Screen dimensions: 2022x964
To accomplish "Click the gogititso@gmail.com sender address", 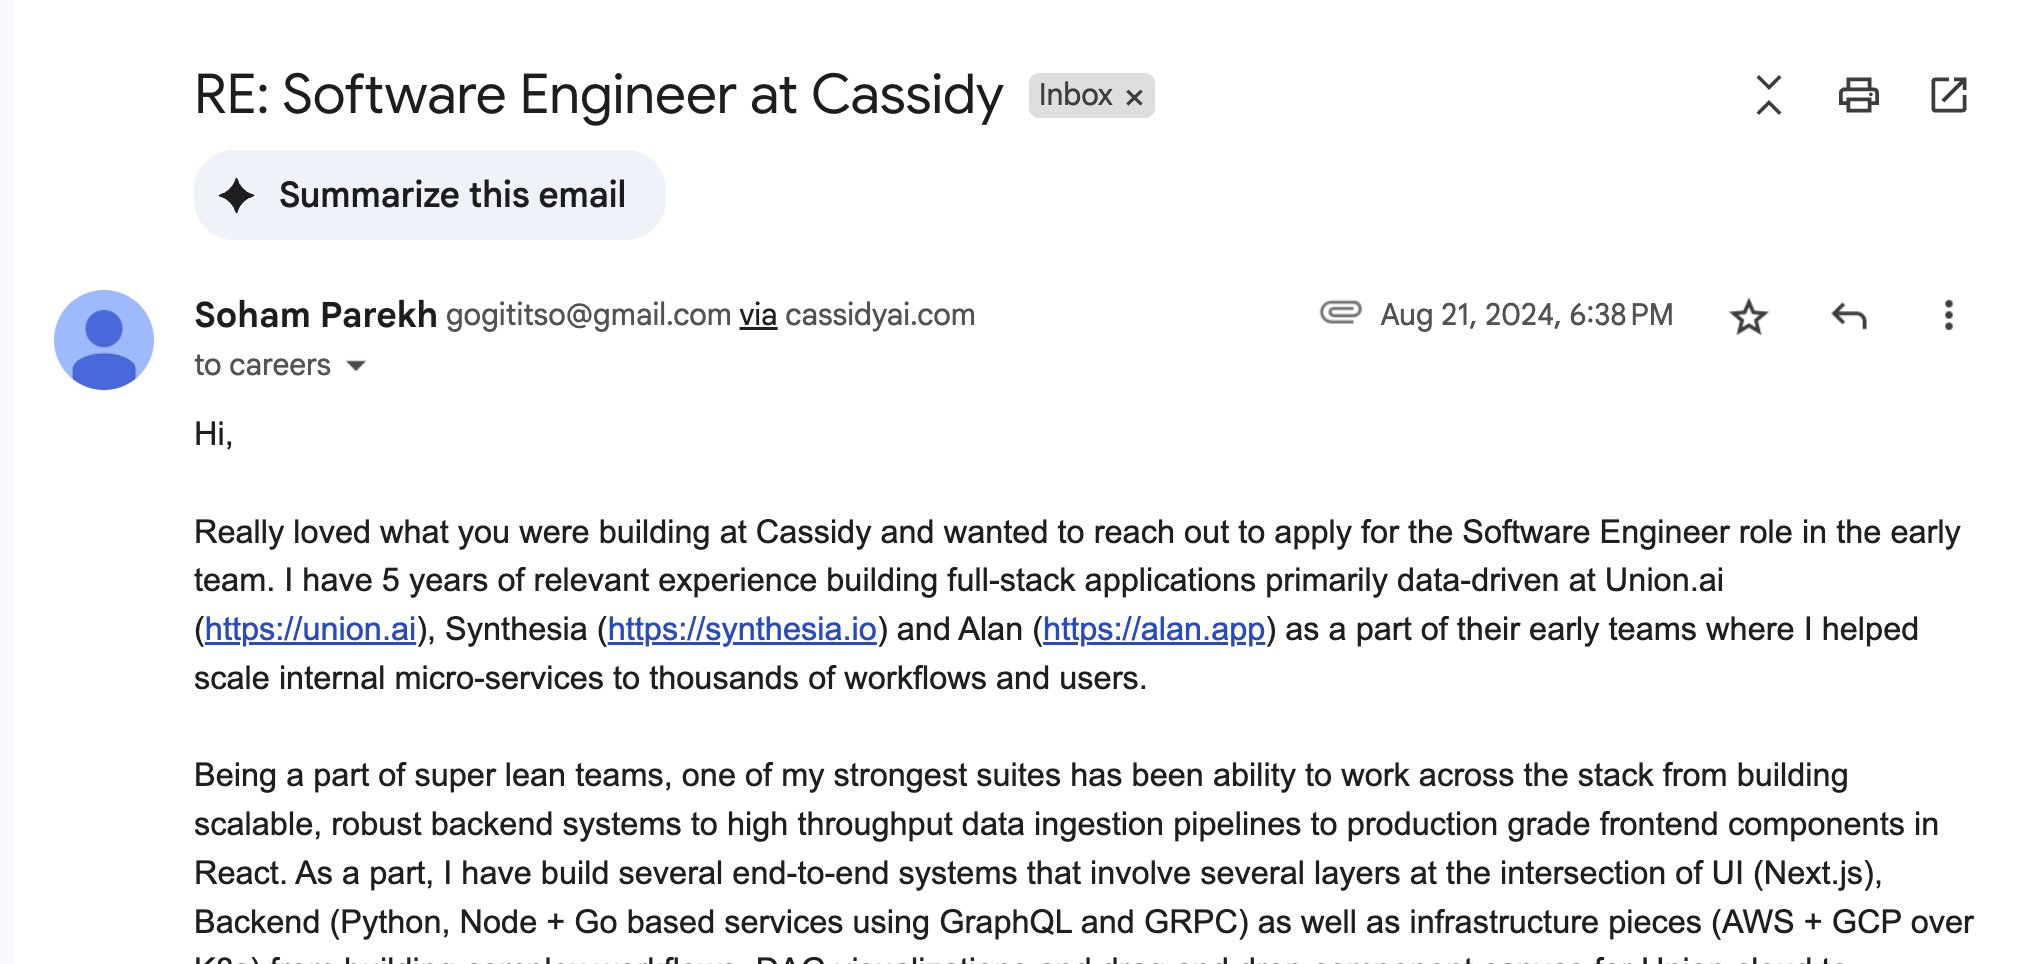I will click(x=588, y=315).
